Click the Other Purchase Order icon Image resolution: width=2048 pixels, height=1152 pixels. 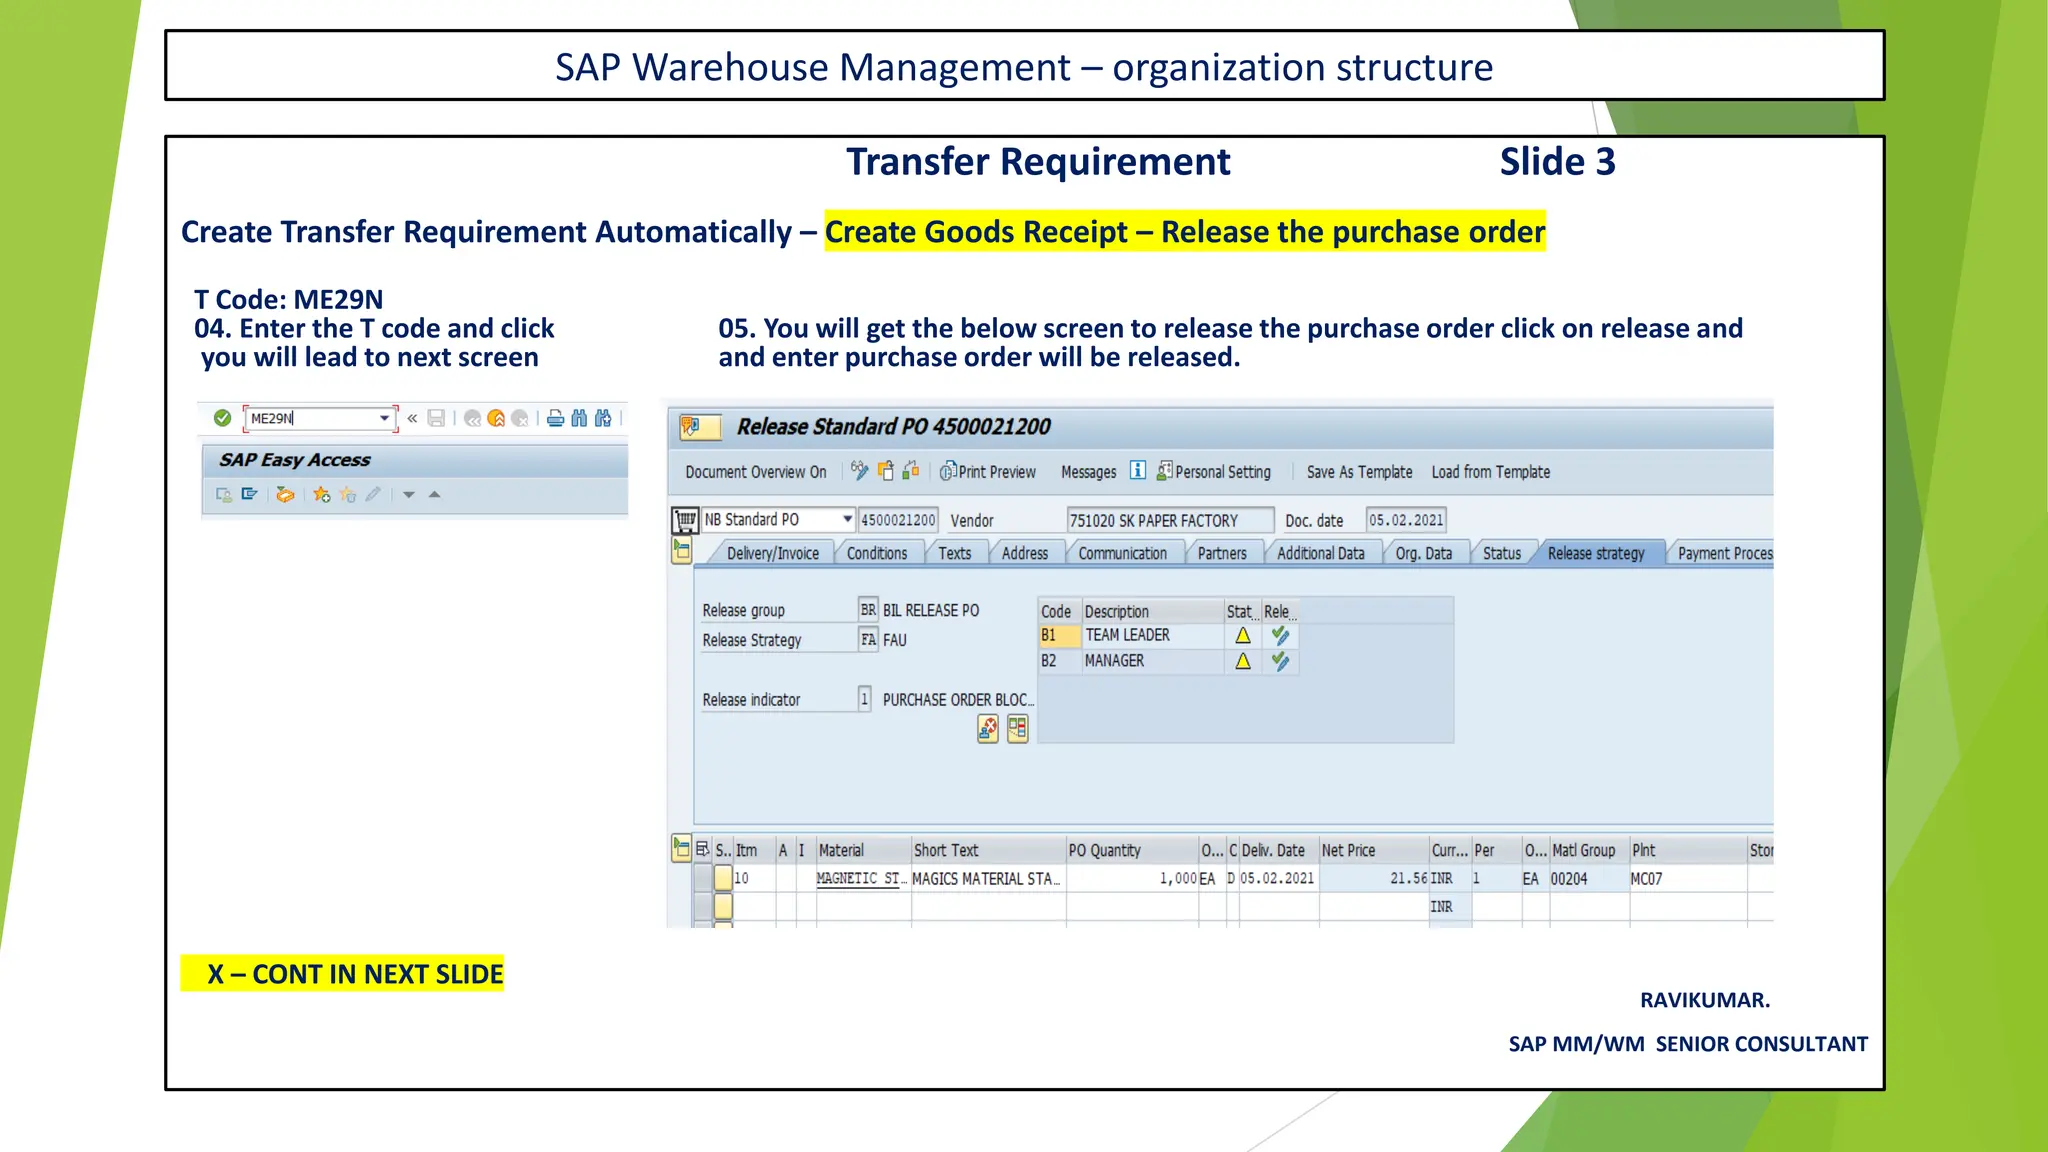click(x=886, y=470)
